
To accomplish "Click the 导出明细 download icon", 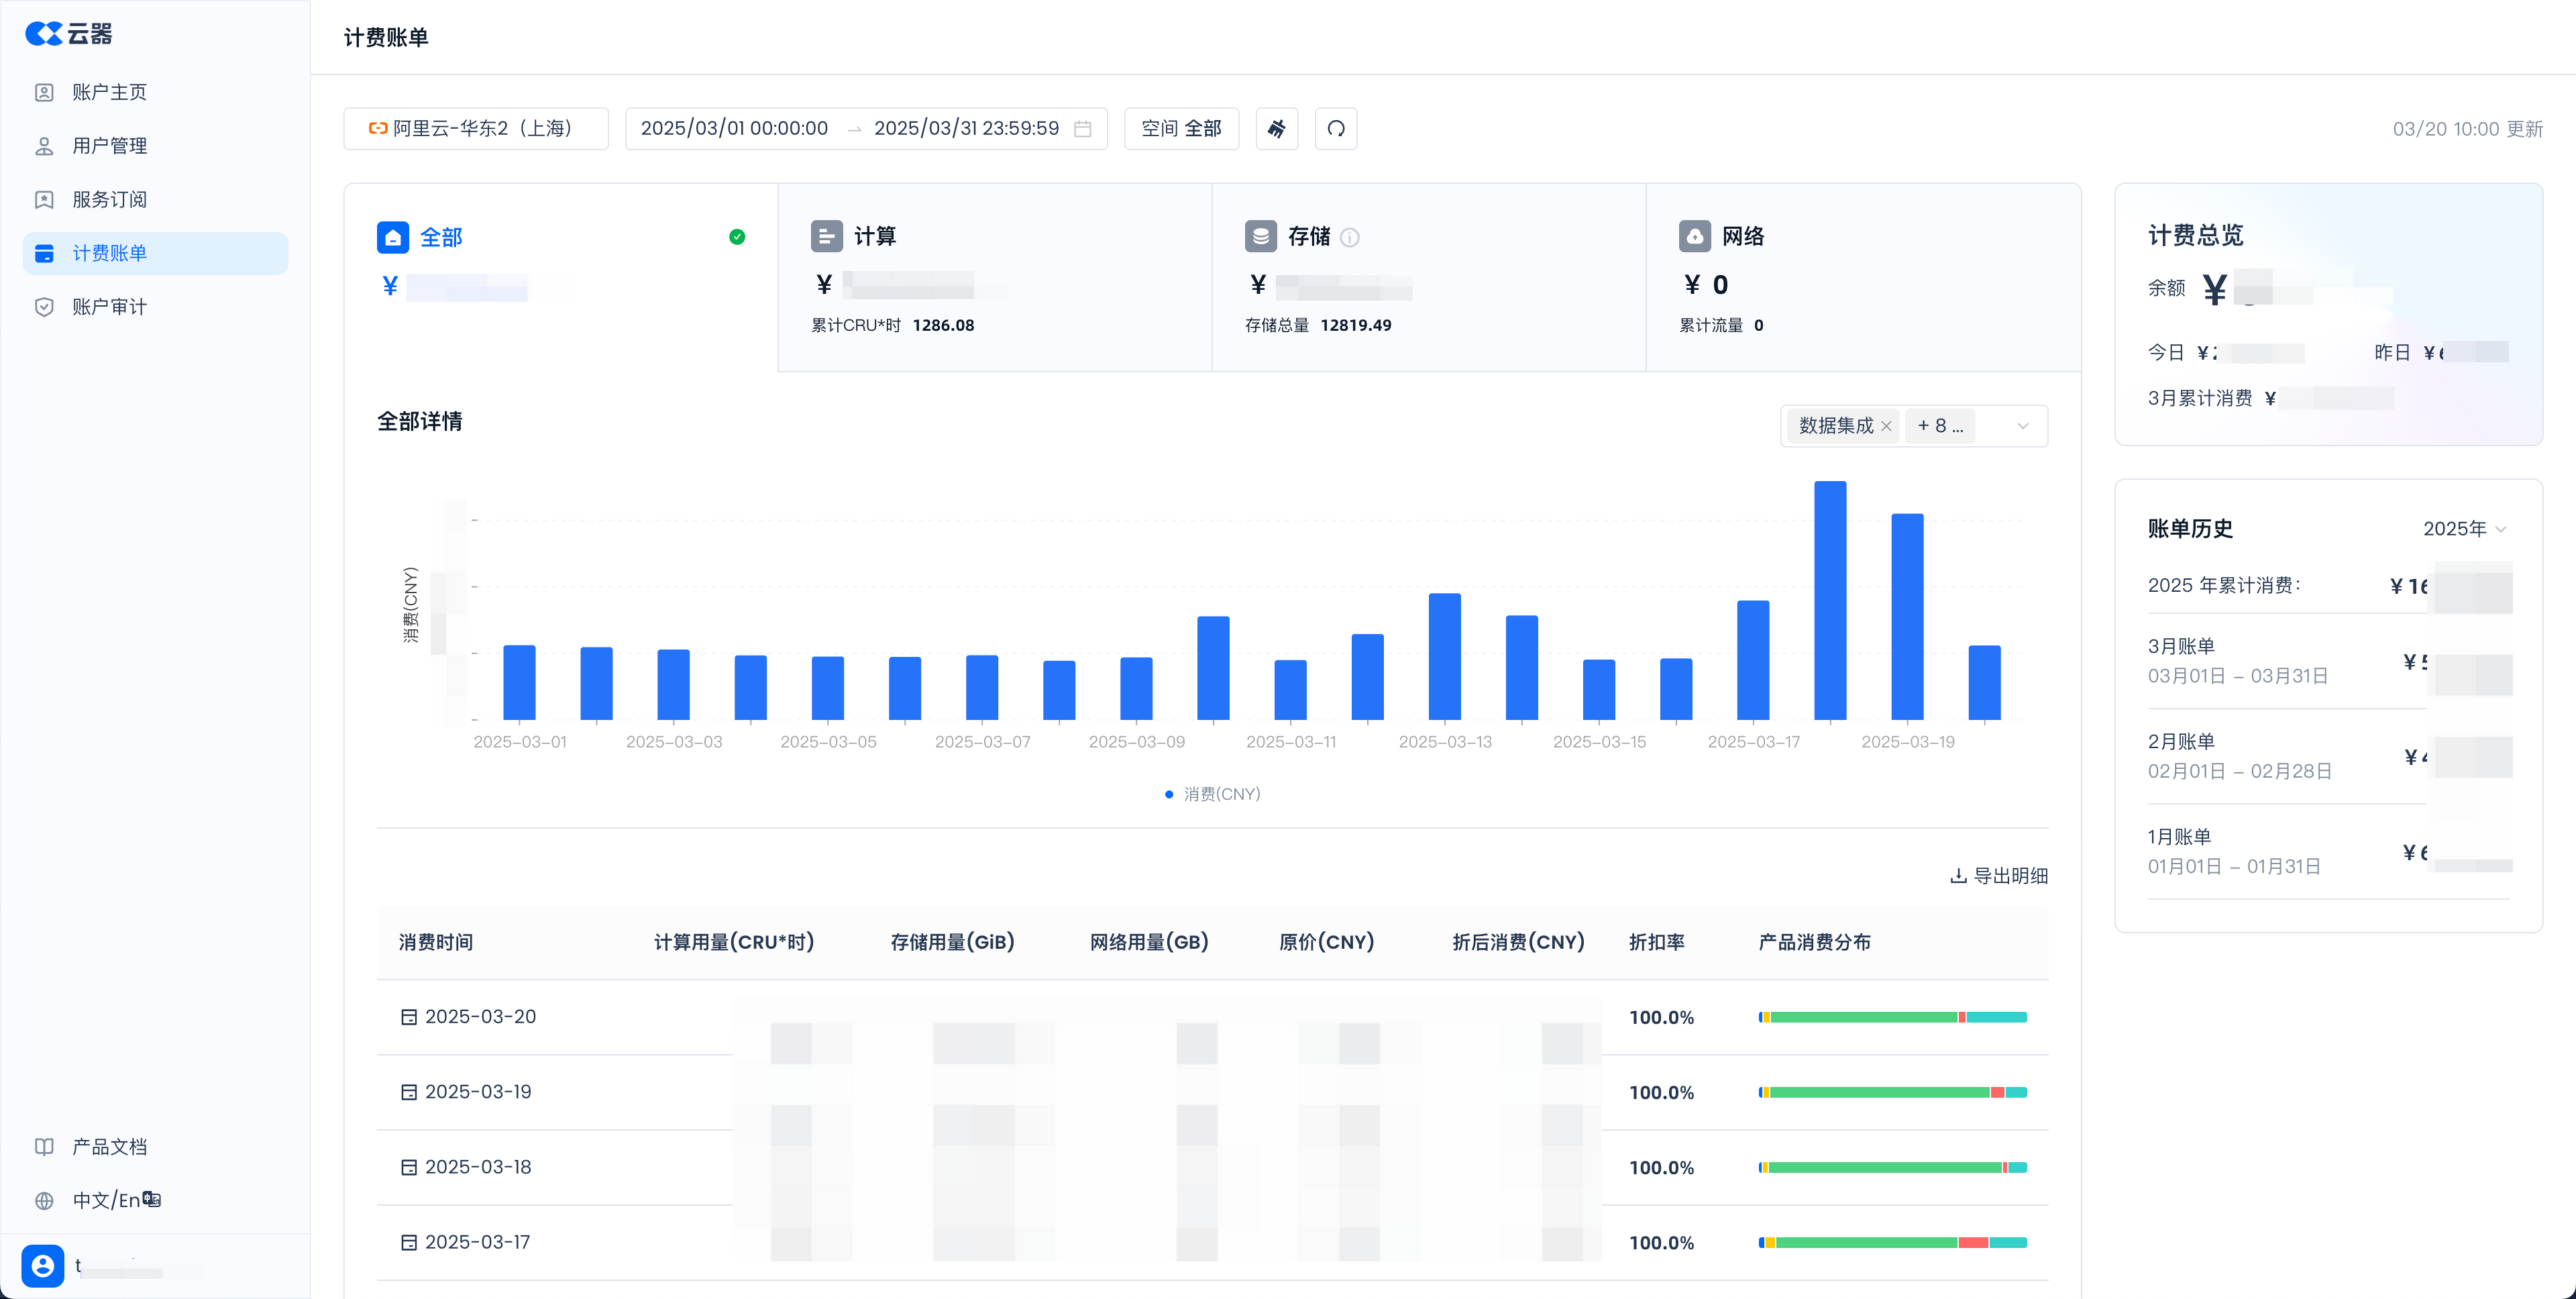I will pyautogui.click(x=1958, y=876).
